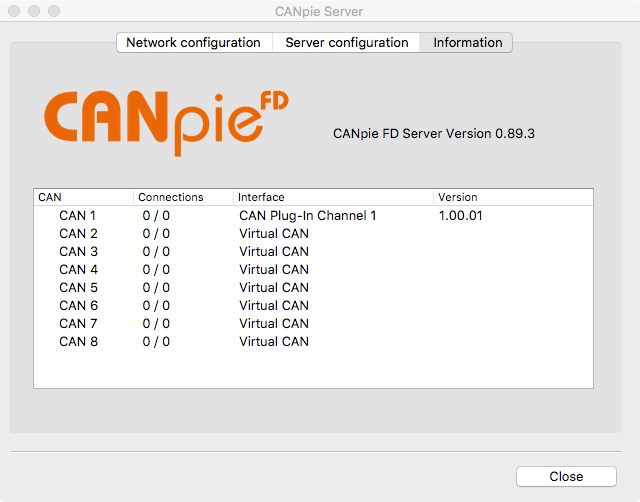Click the Interface column header
The width and height of the screenshot is (640, 502).
pyautogui.click(x=333, y=197)
